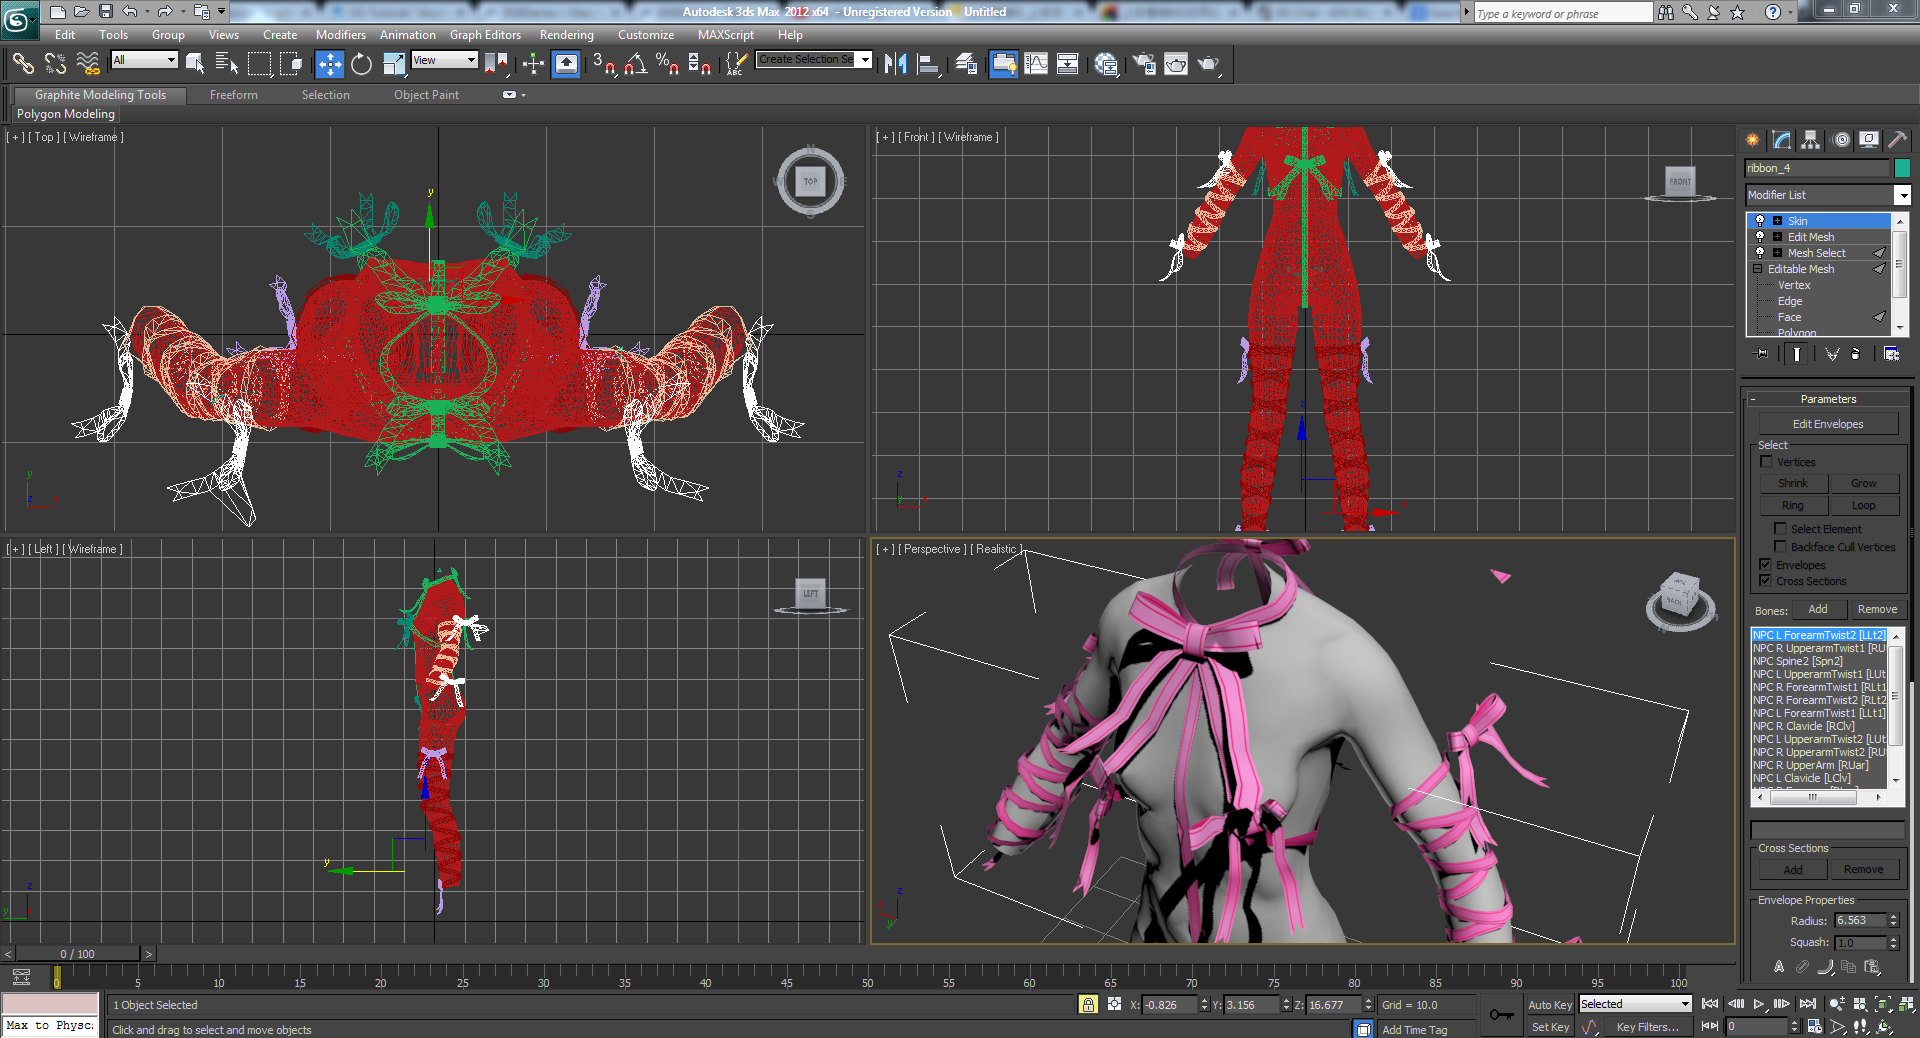
Task: Click the Edit Envelopes button
Action: click(1828, 424)
